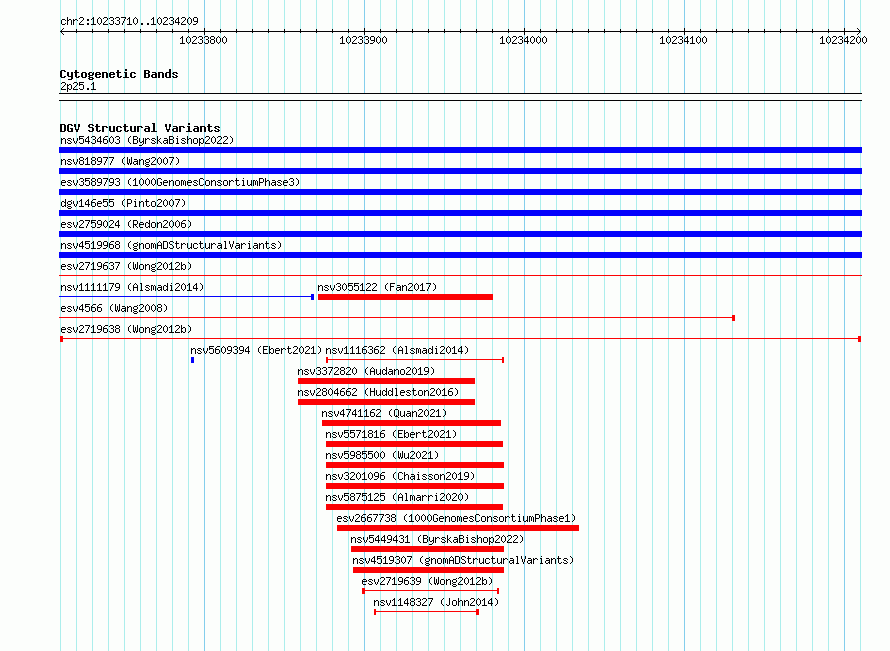Click nsv1116362 (Alsmadi2014) variant label
Viewport: 890px width, 651px height.
click(397, 350)
